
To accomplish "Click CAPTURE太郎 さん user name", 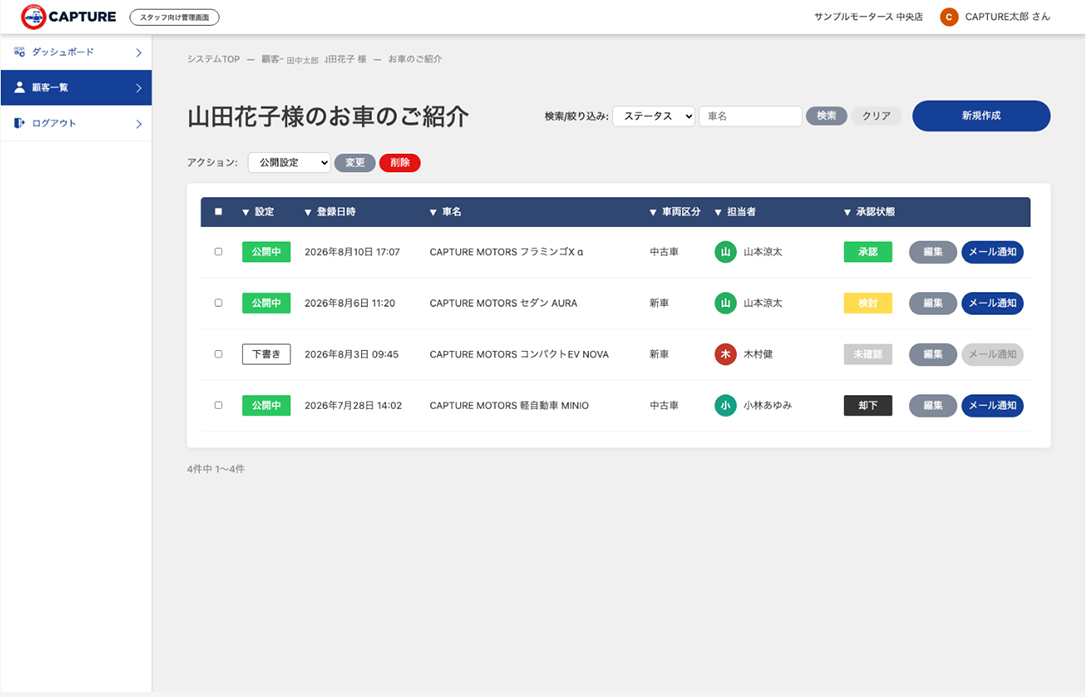I will [1008, 17].
